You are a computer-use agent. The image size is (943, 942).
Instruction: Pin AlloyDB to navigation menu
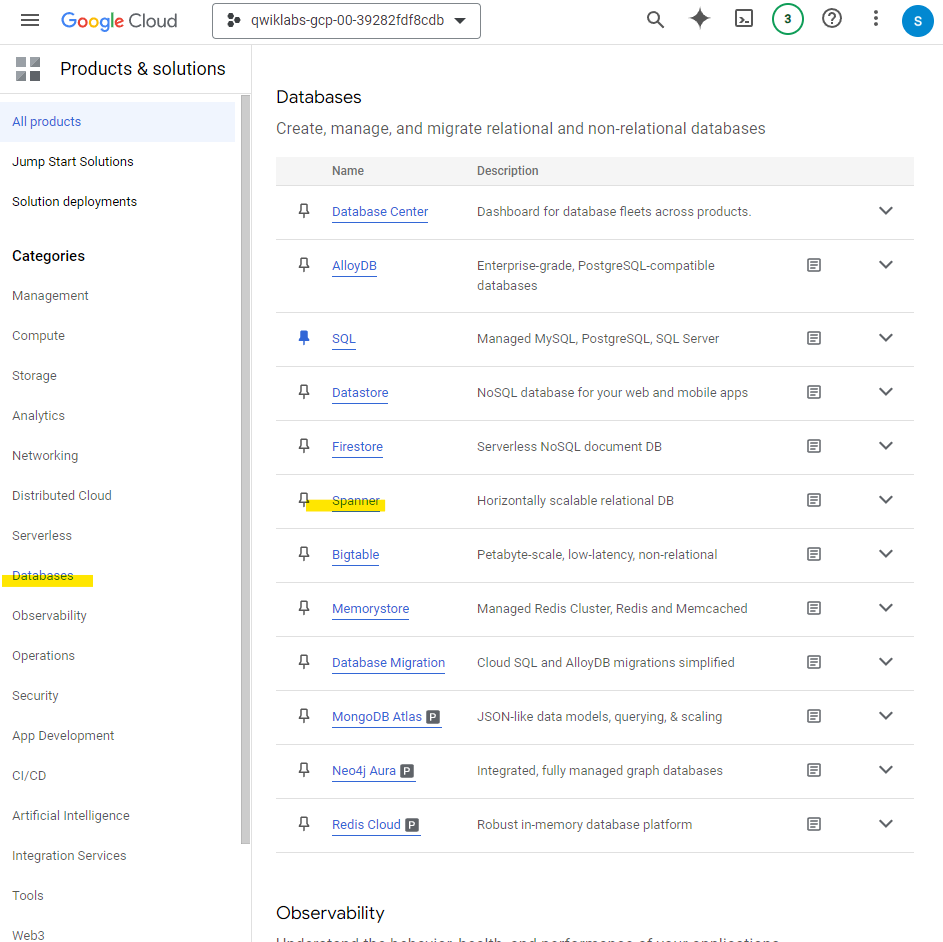pos(304,265)
